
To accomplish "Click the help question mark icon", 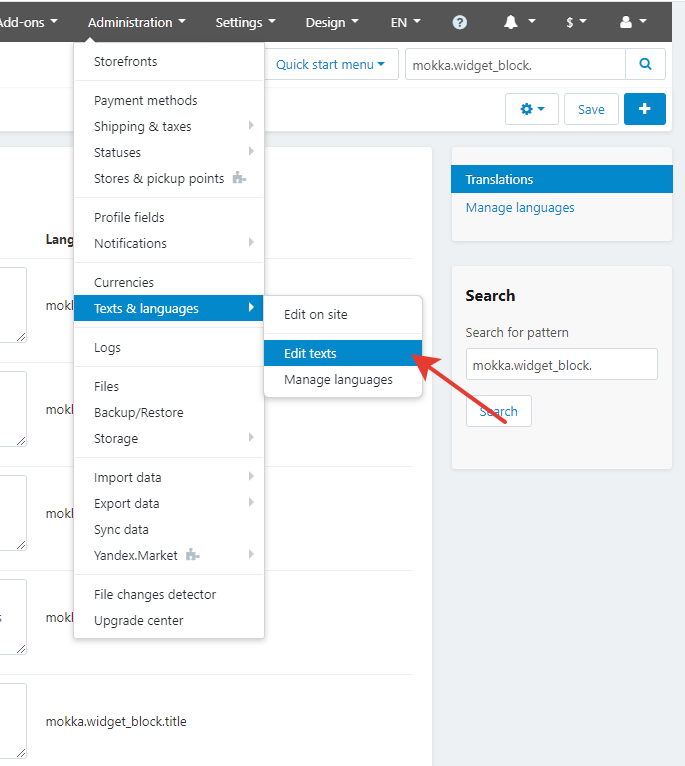I will (x=459, y=22).
